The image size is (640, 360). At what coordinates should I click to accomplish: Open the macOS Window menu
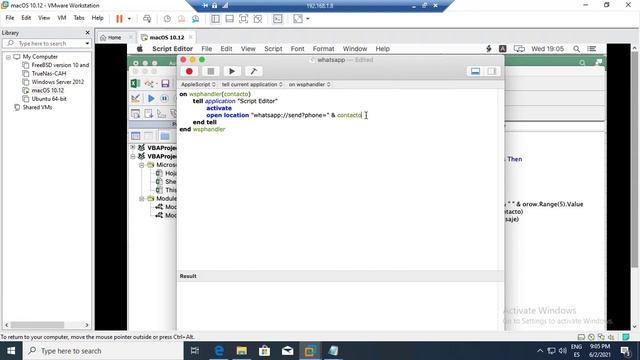click(355, 49)
